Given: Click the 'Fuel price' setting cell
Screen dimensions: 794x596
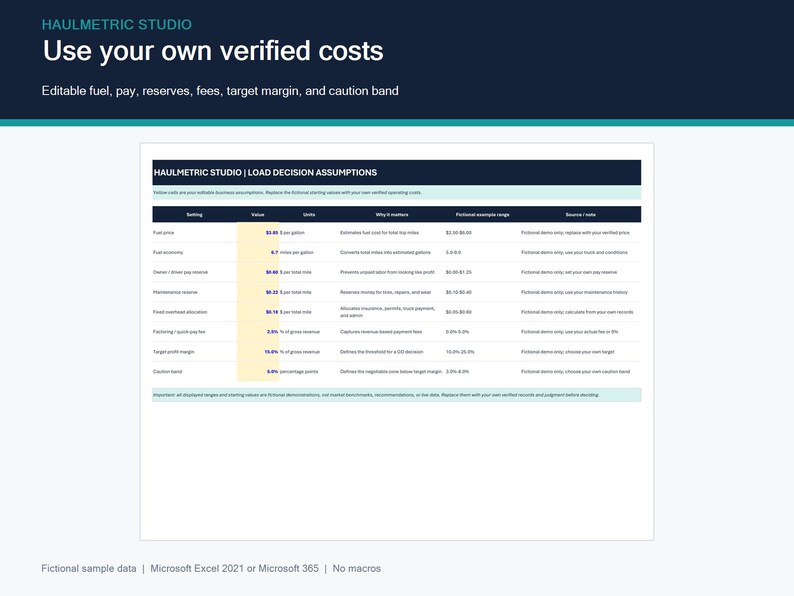Looking at the screenshot, I should pyautogui.click(x=164, y=233).
